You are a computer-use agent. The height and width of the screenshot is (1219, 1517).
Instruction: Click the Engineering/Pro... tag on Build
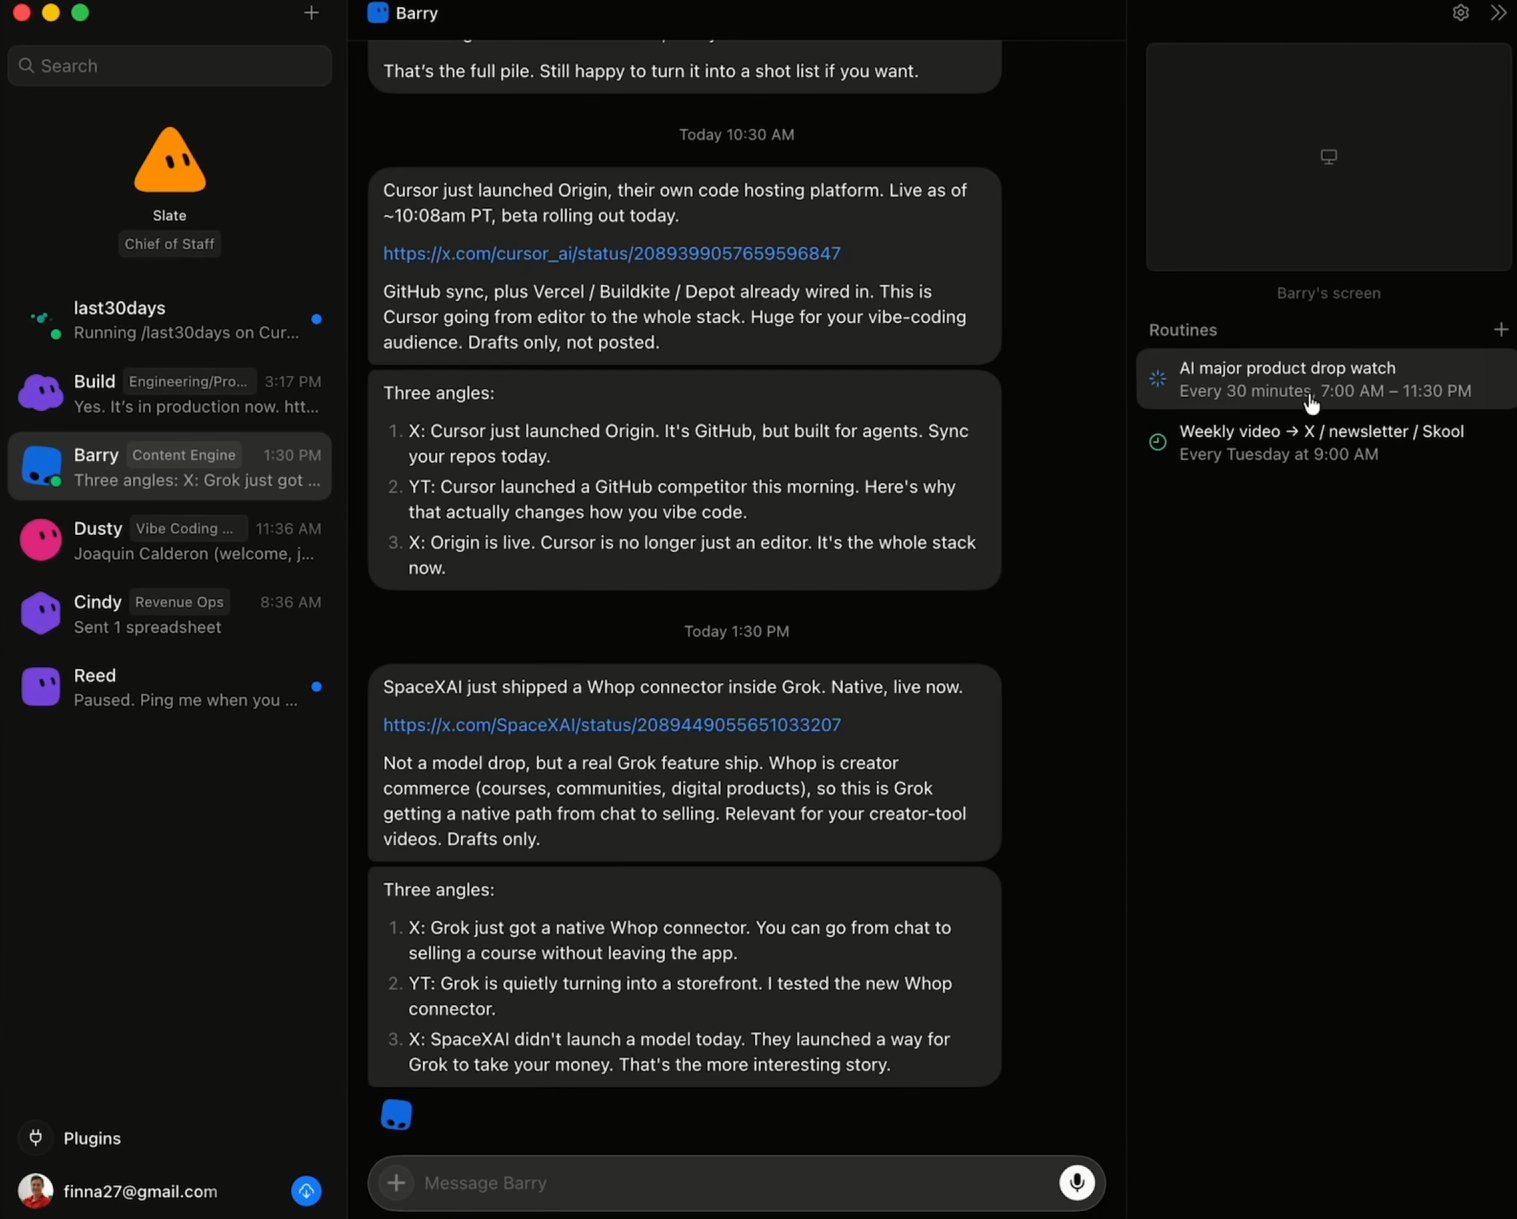(188, 382)
